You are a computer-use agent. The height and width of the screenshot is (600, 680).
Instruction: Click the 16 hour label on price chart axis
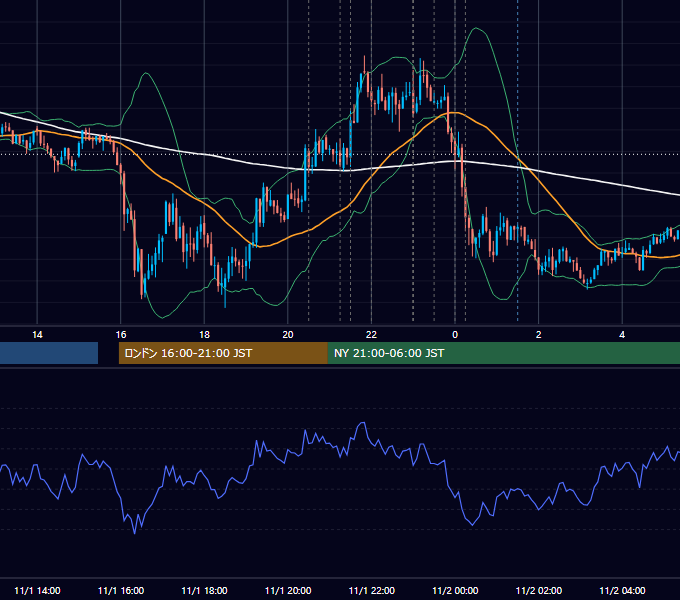pyautogui.click(x=121, y=335)
